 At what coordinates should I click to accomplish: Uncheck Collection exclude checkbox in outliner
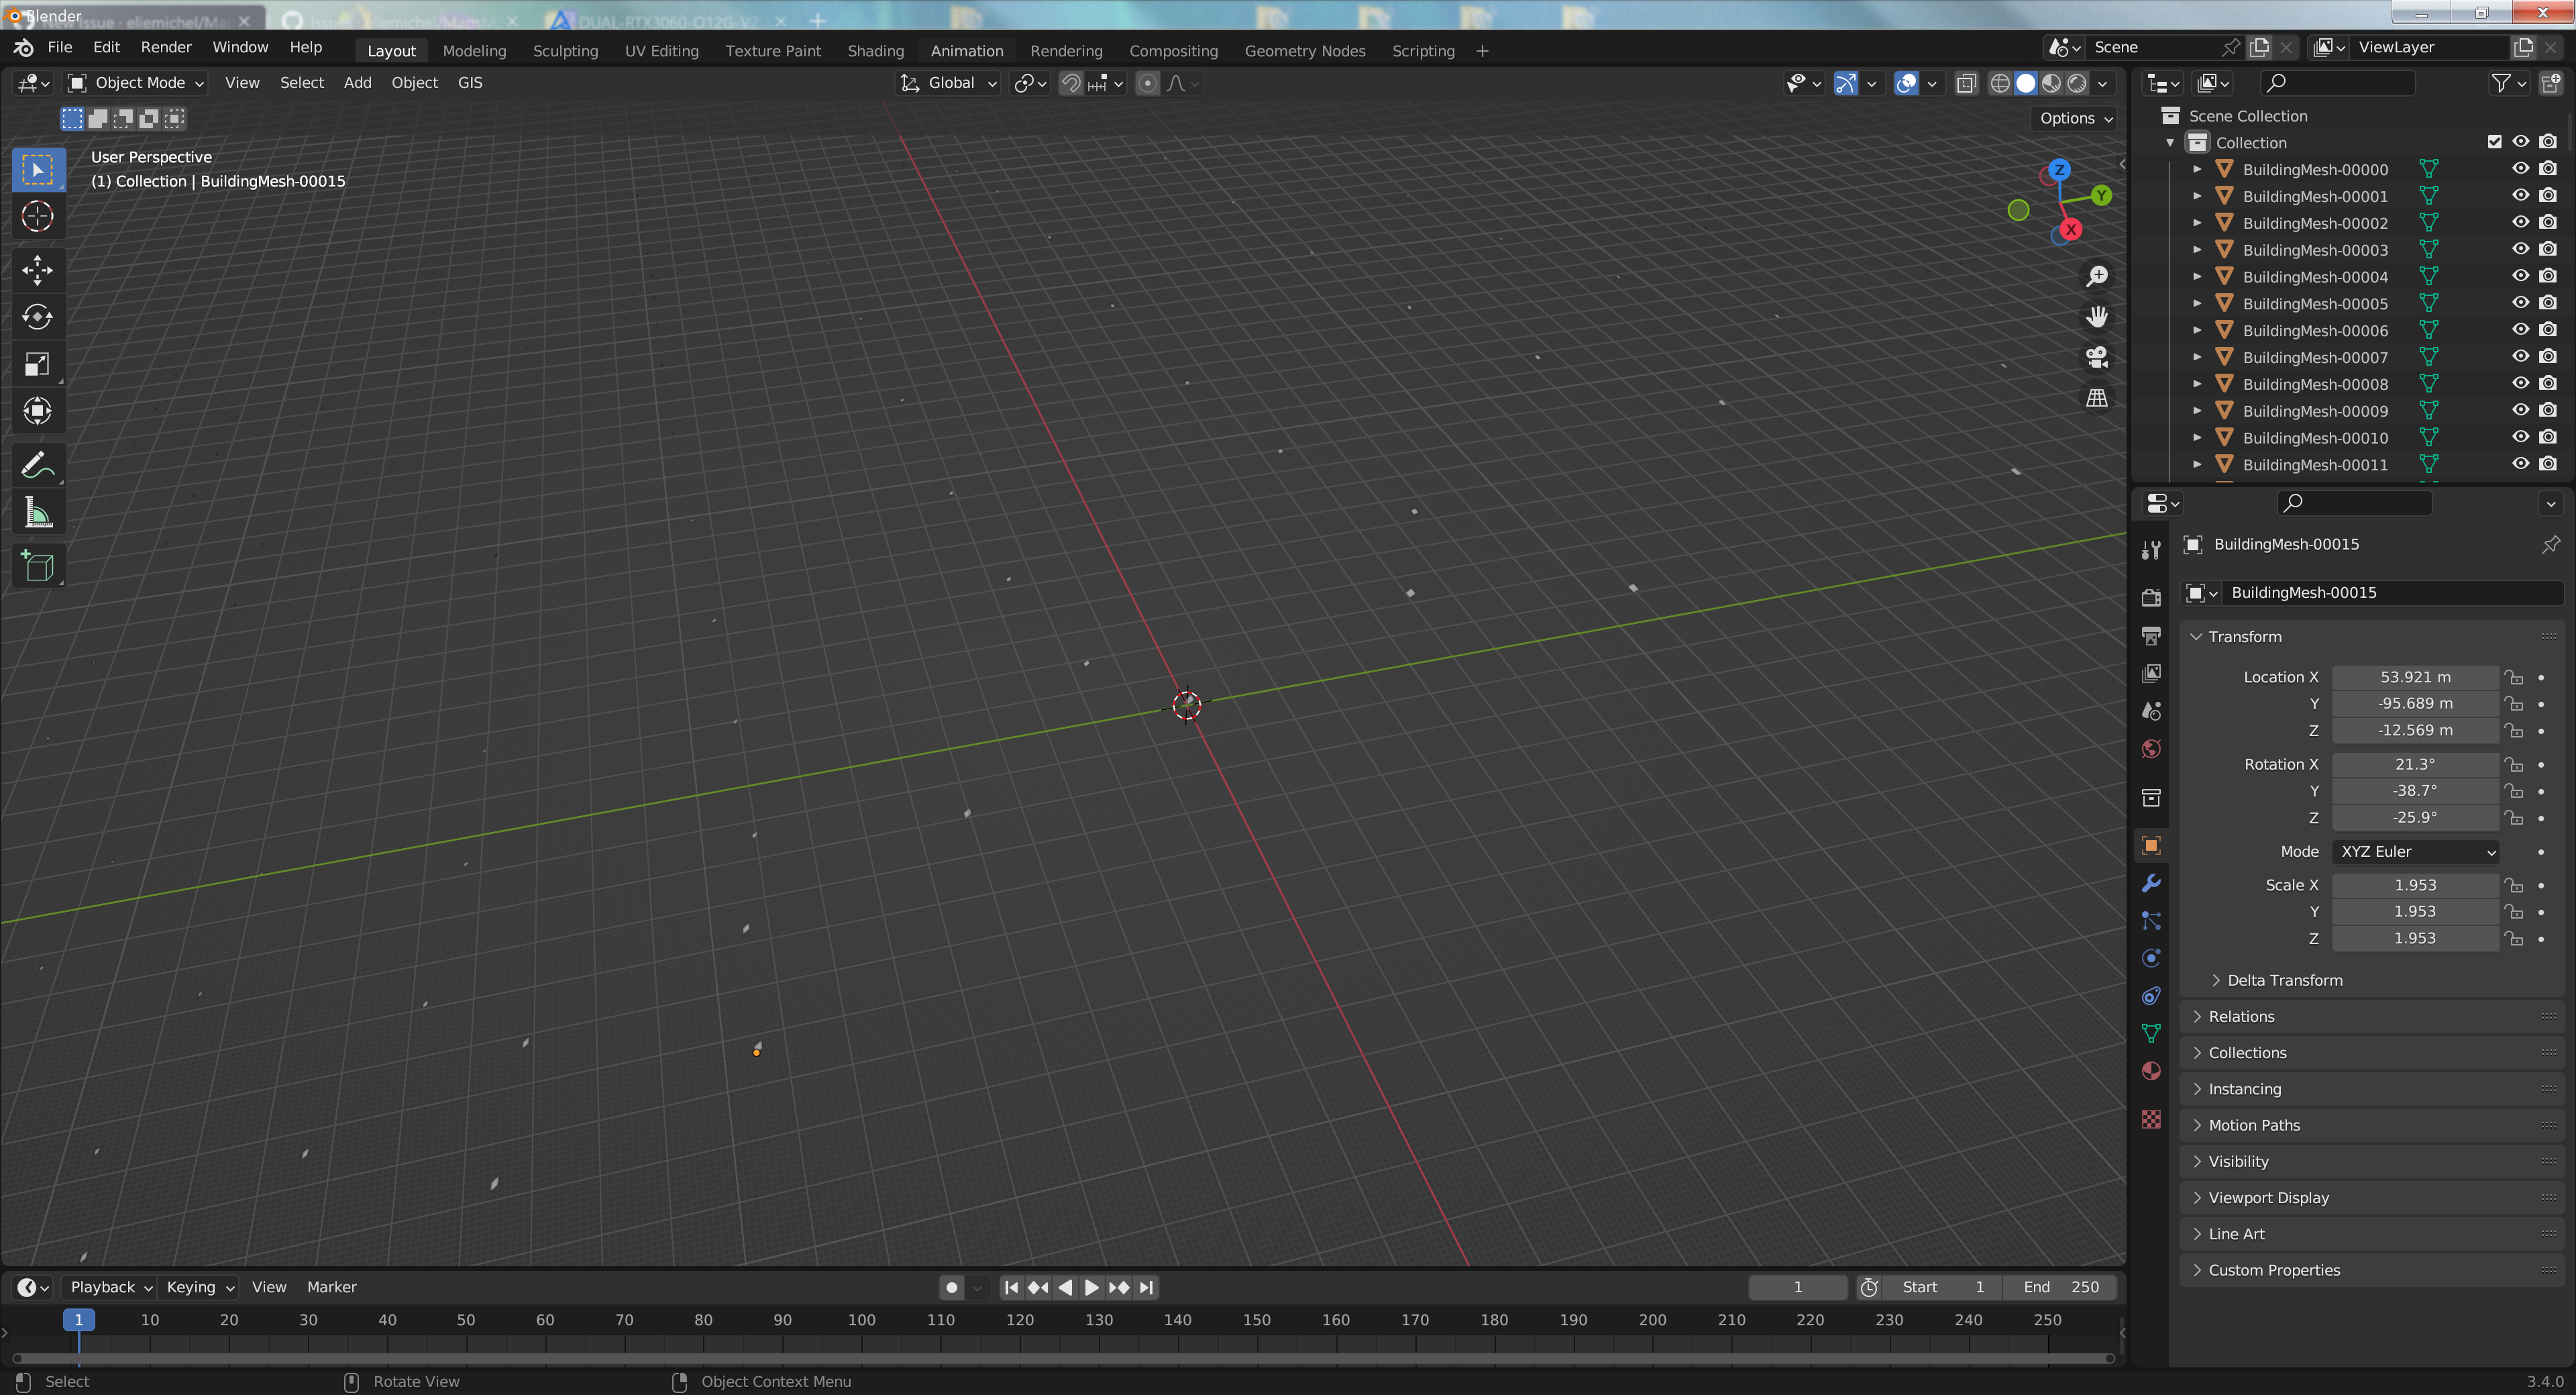[2494, 142]
